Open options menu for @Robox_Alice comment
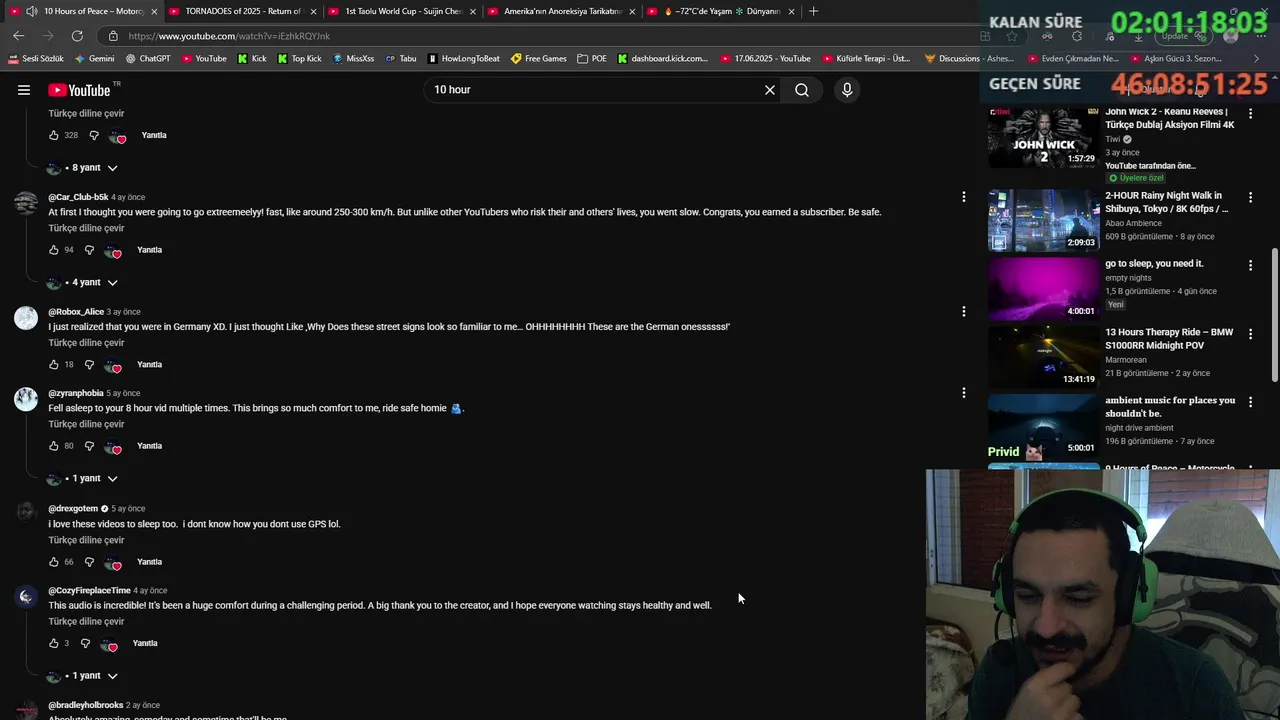The height and width of the screenshot is (720, 1280). pyautogui.click(x=964, y=311)
